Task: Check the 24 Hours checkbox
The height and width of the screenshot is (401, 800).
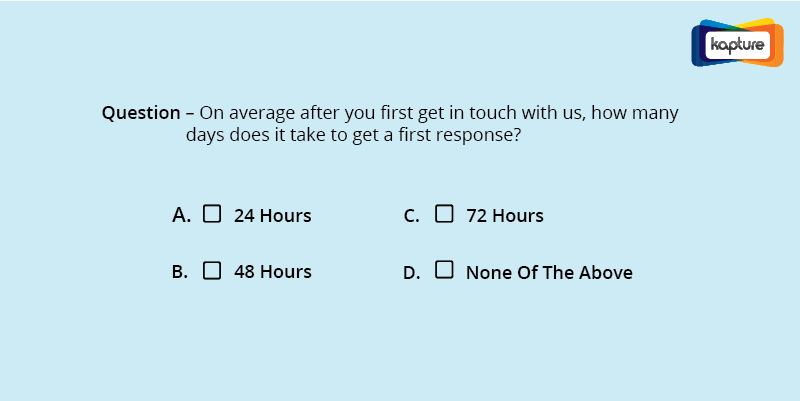Action: (212, 214)
